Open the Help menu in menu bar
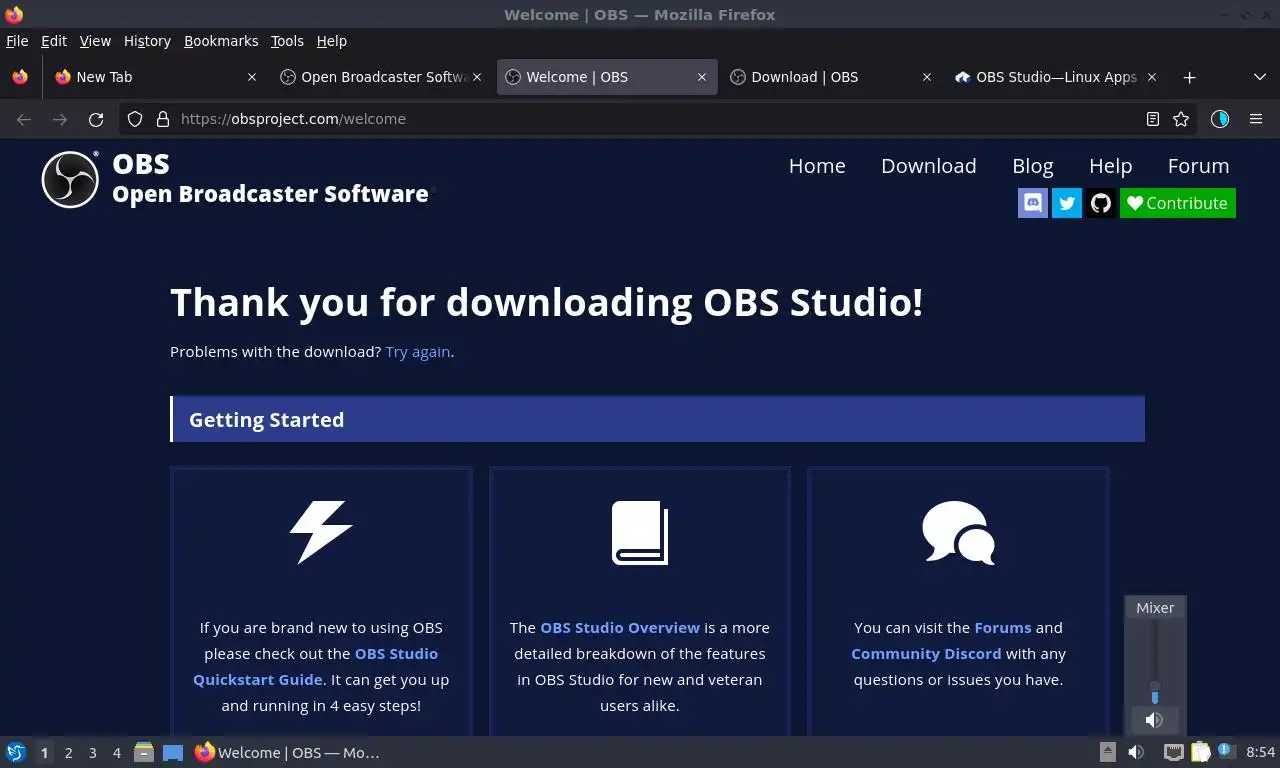Image resolution: width=1280 pixels, height=768 pixels. click(331, 41)
